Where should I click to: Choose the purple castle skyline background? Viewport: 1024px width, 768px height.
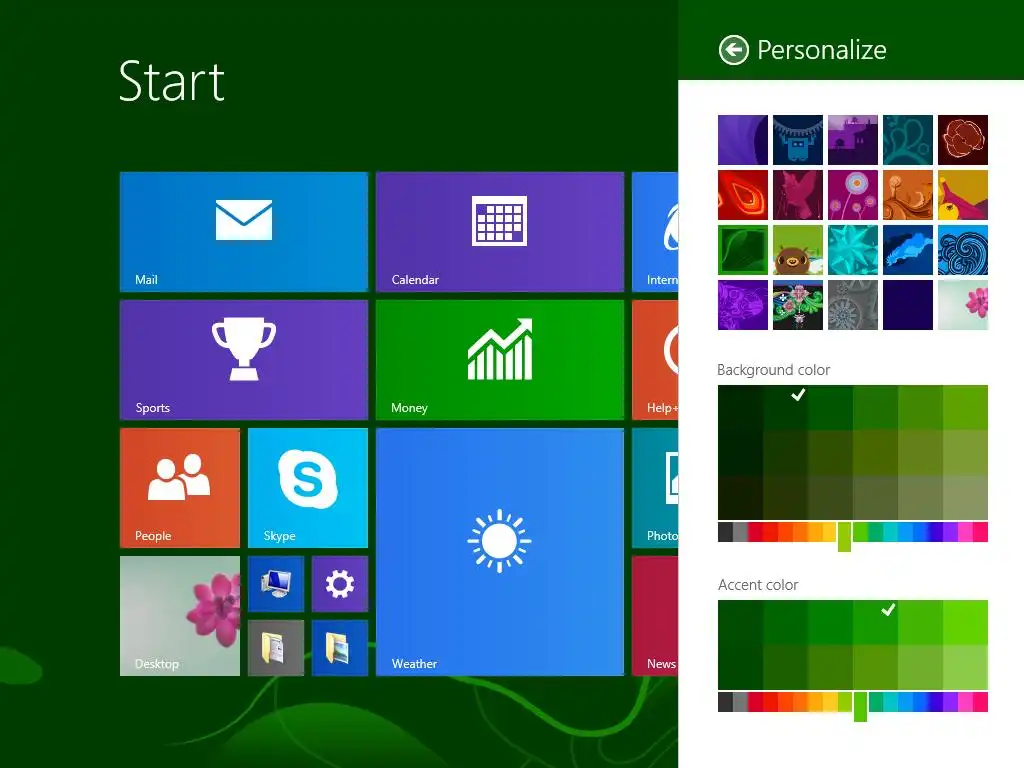click(853, 140)
